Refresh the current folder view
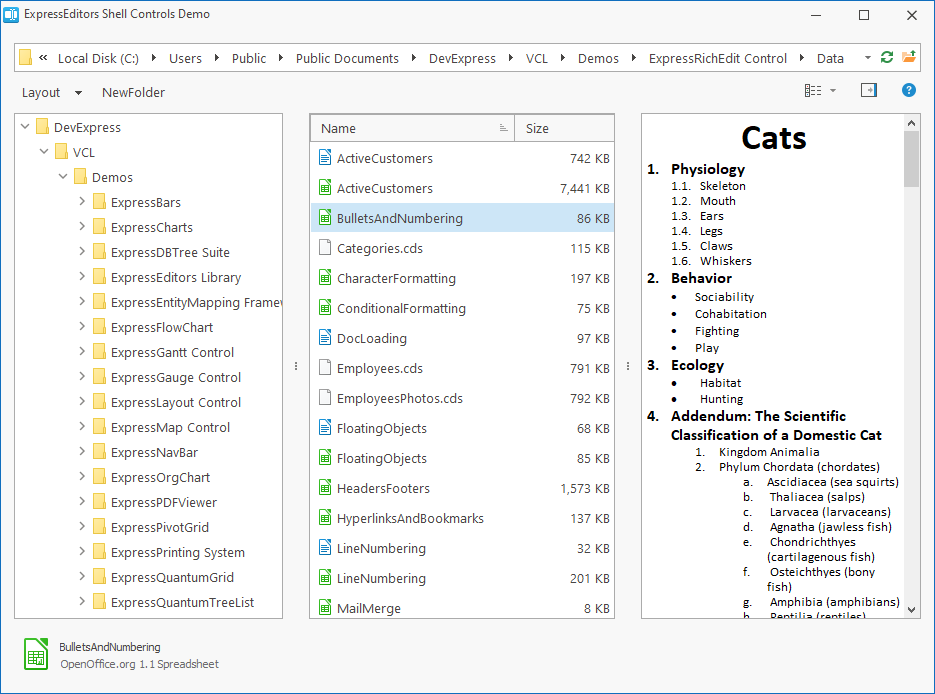 coord(886,58)
